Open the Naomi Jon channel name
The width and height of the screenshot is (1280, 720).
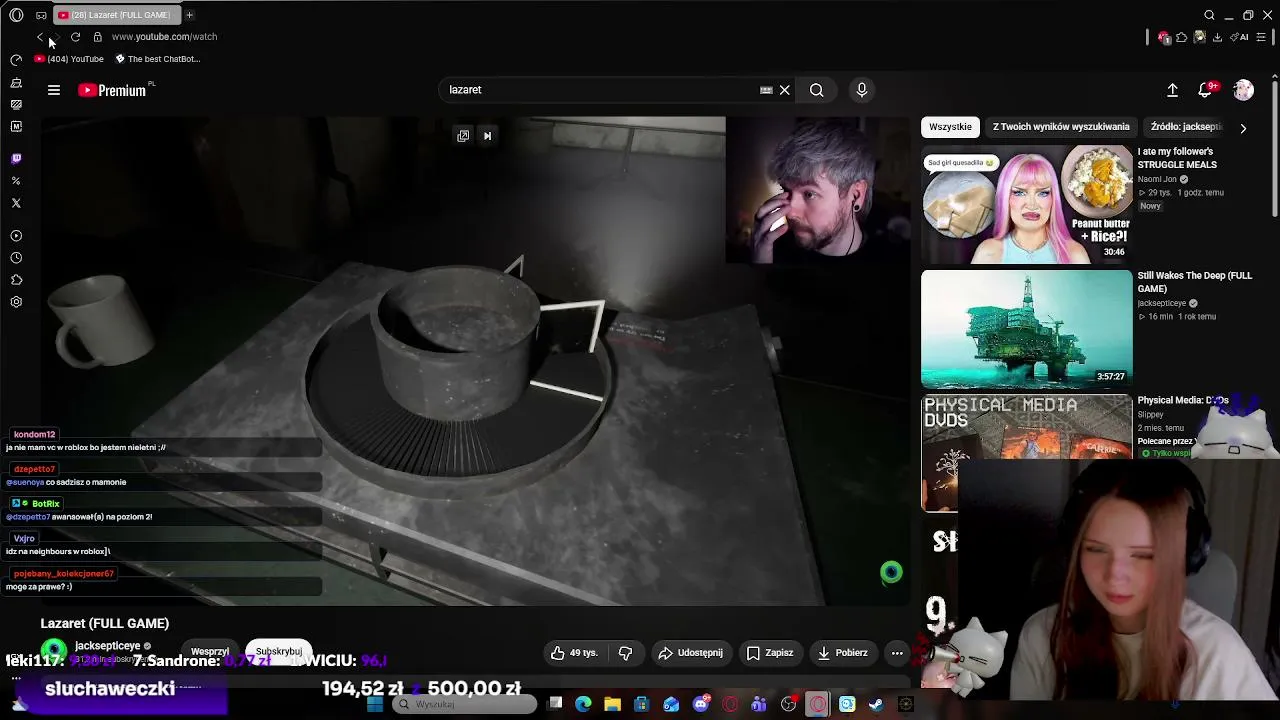coord(1157,180)
